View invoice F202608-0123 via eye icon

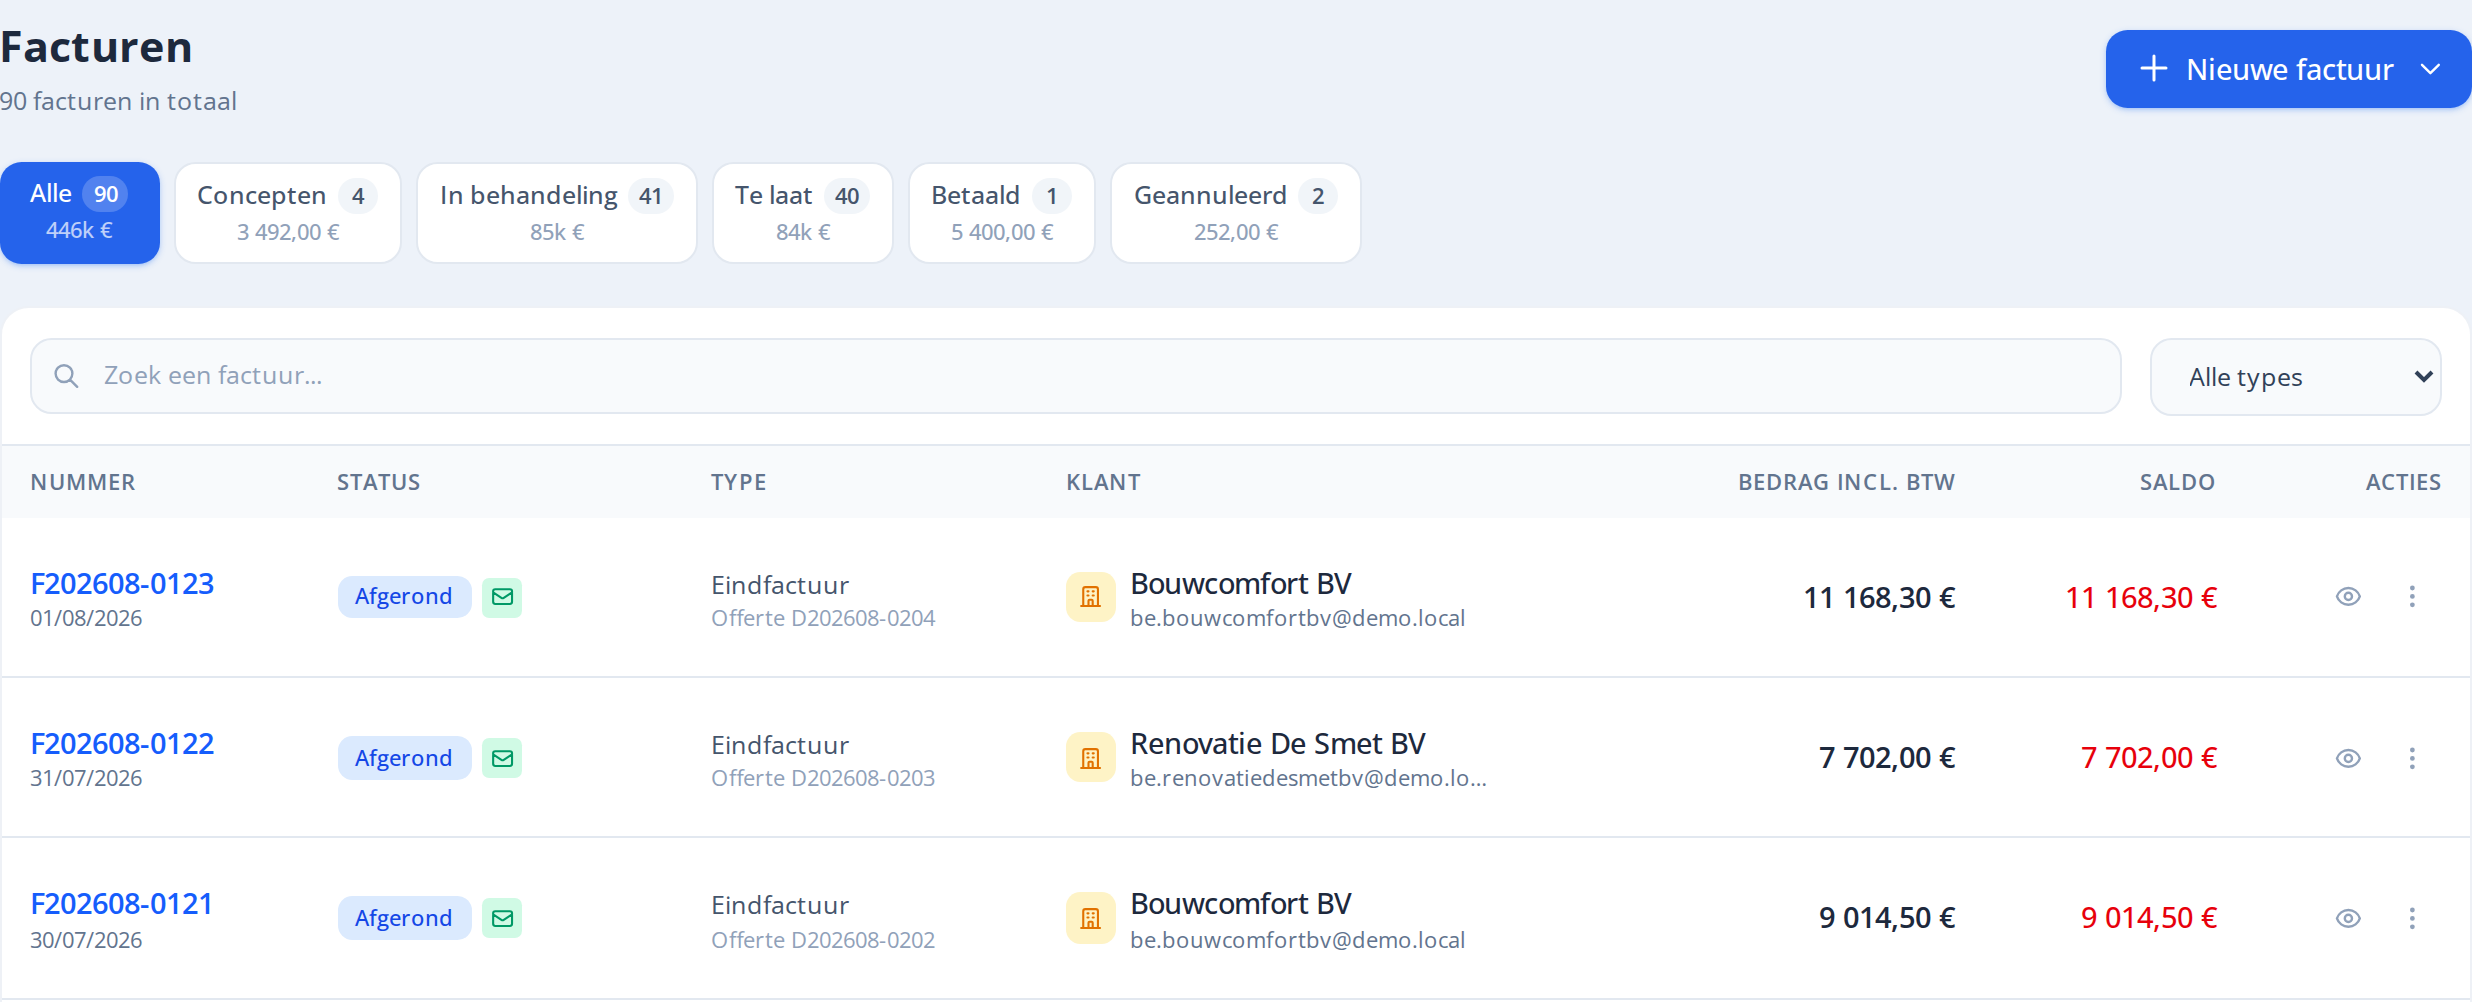coord(2348,597)
